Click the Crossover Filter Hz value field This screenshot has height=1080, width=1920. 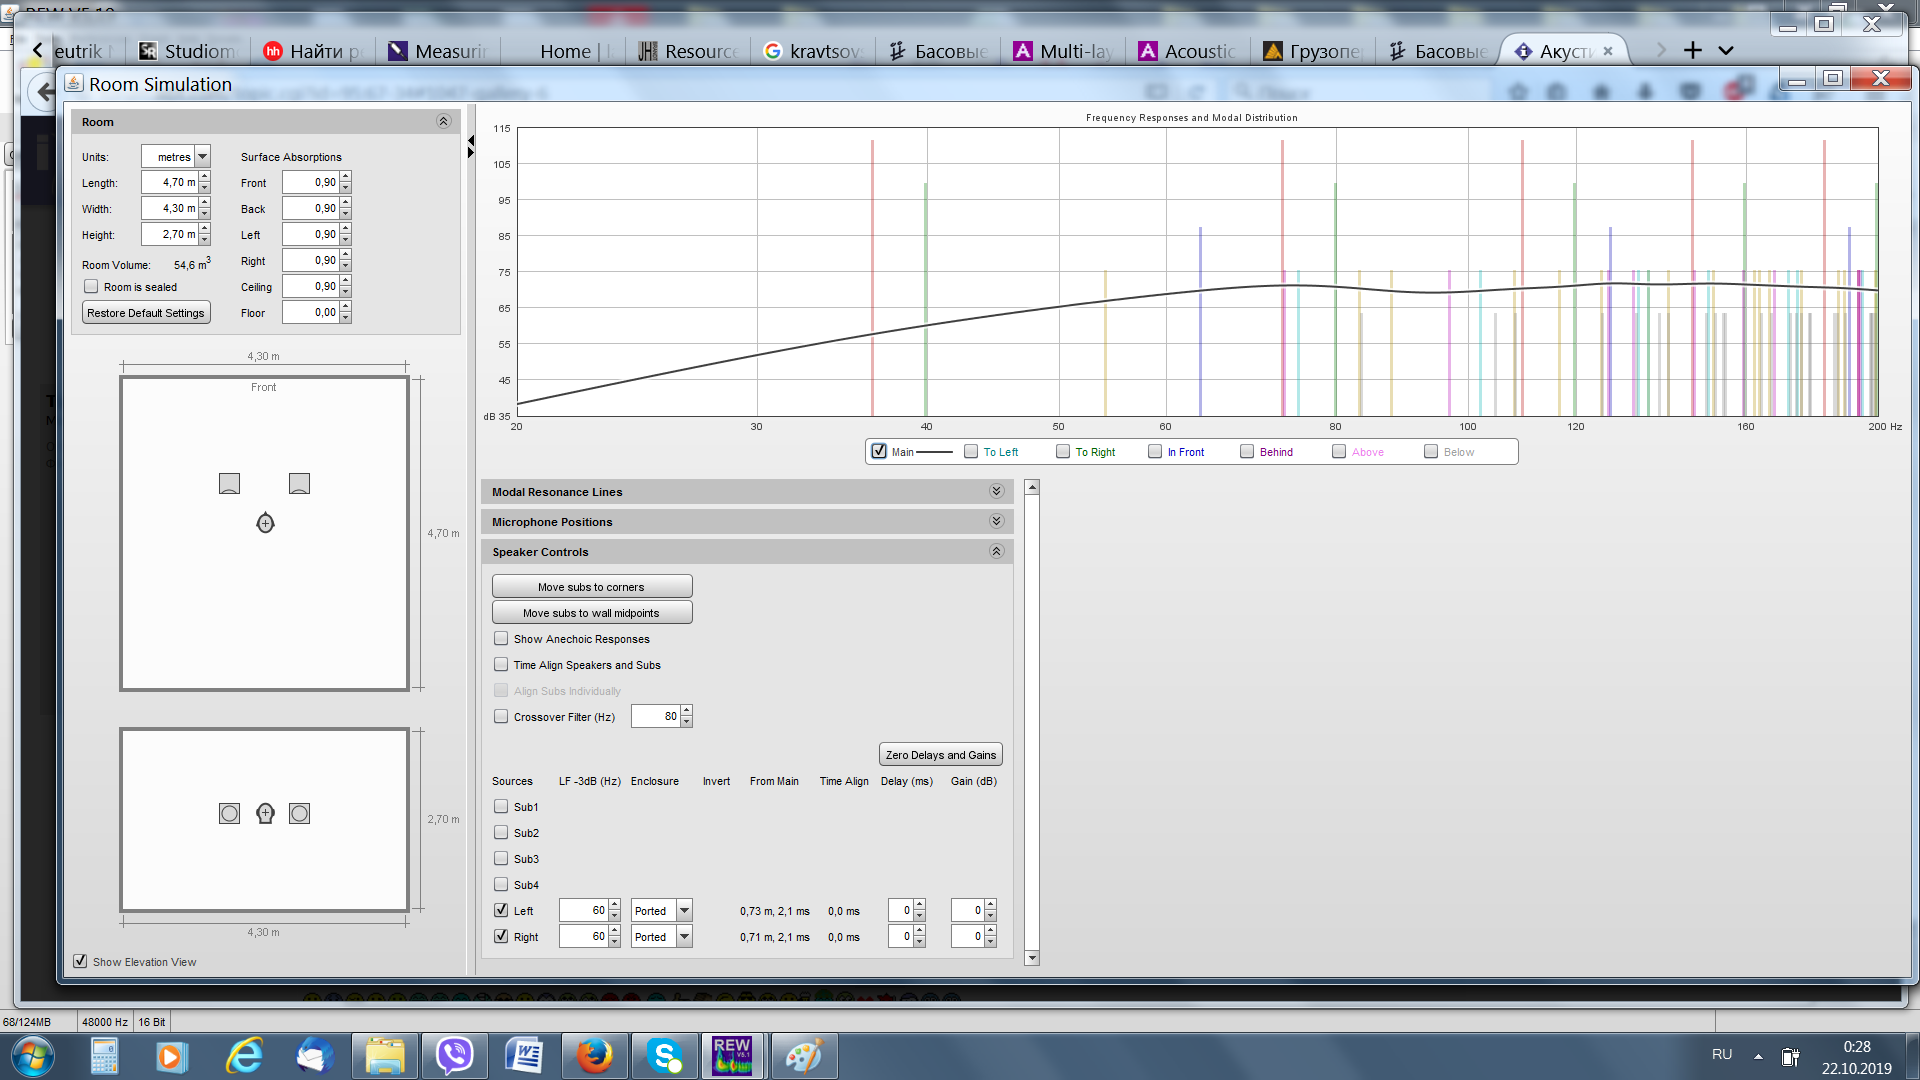[x=656, y=717]
